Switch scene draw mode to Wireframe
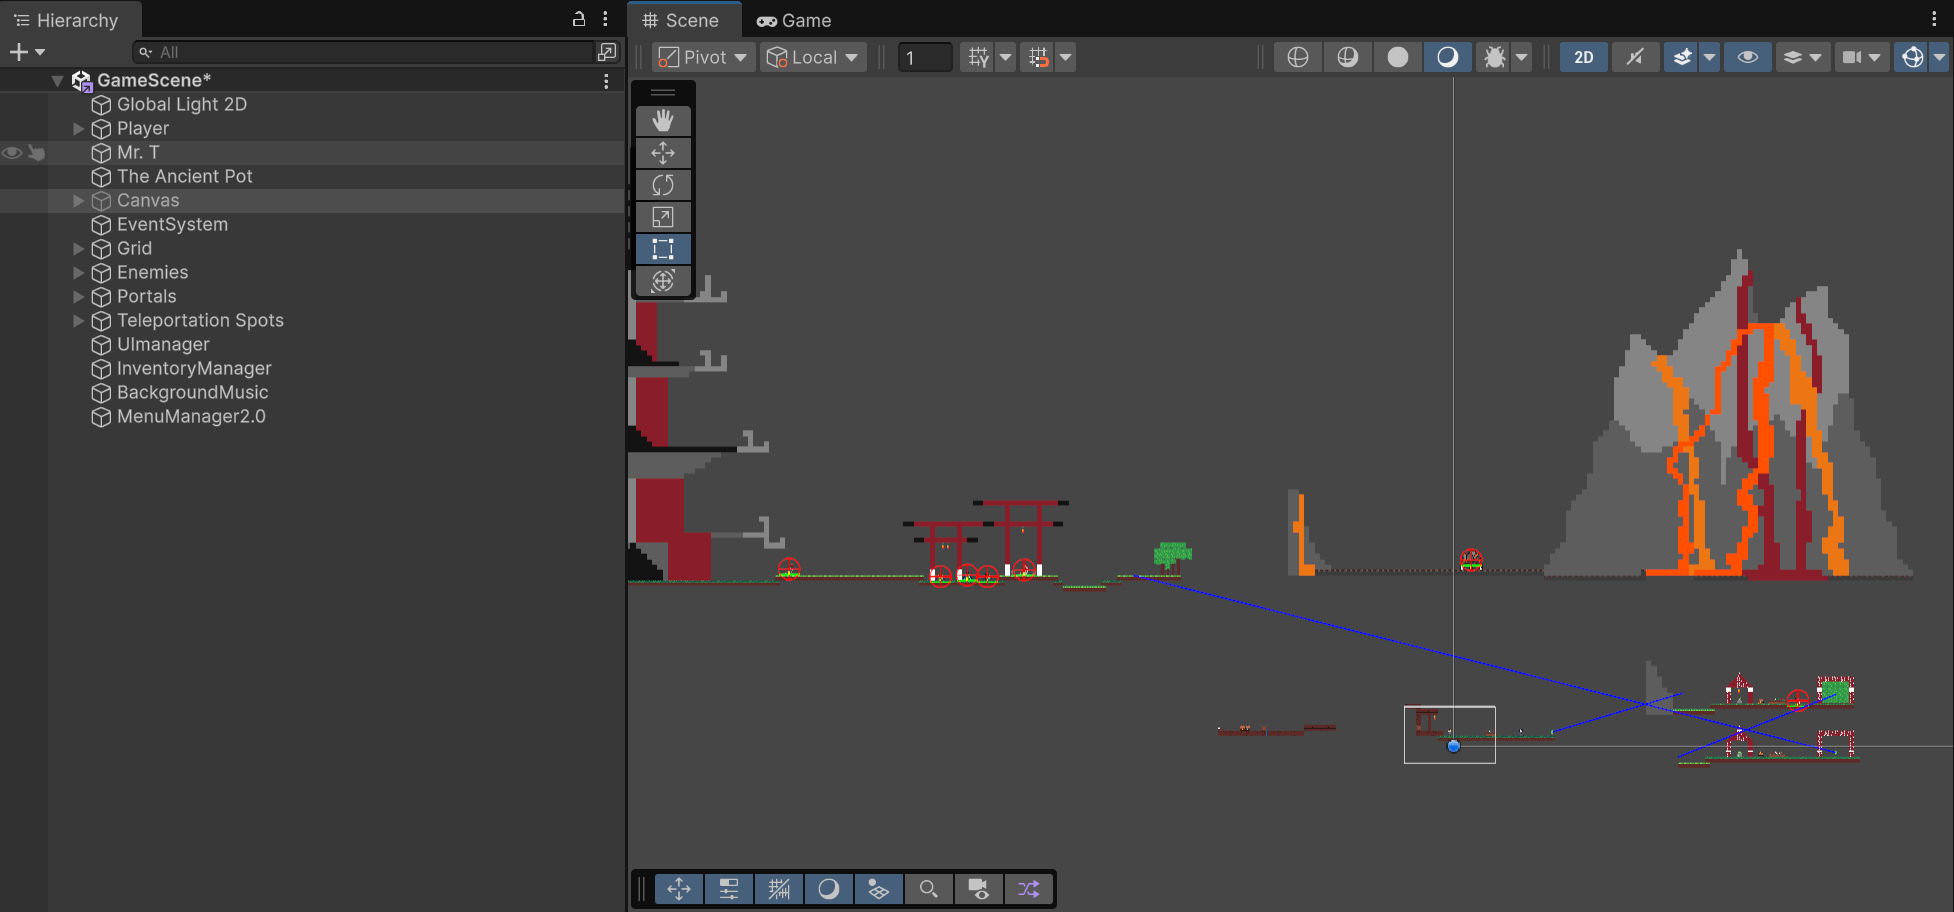 click(x=1298, y=57)
